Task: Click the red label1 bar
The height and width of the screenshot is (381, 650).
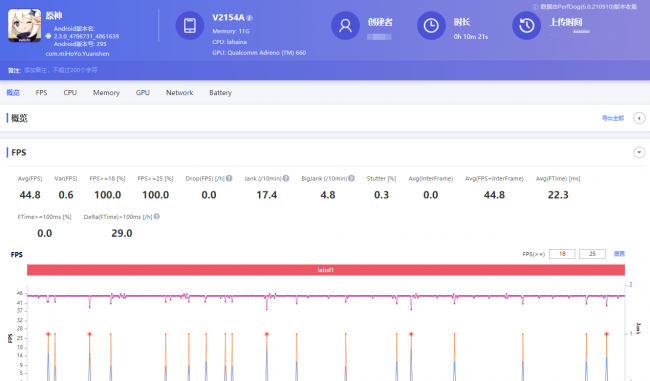Action: click(326, 270)
